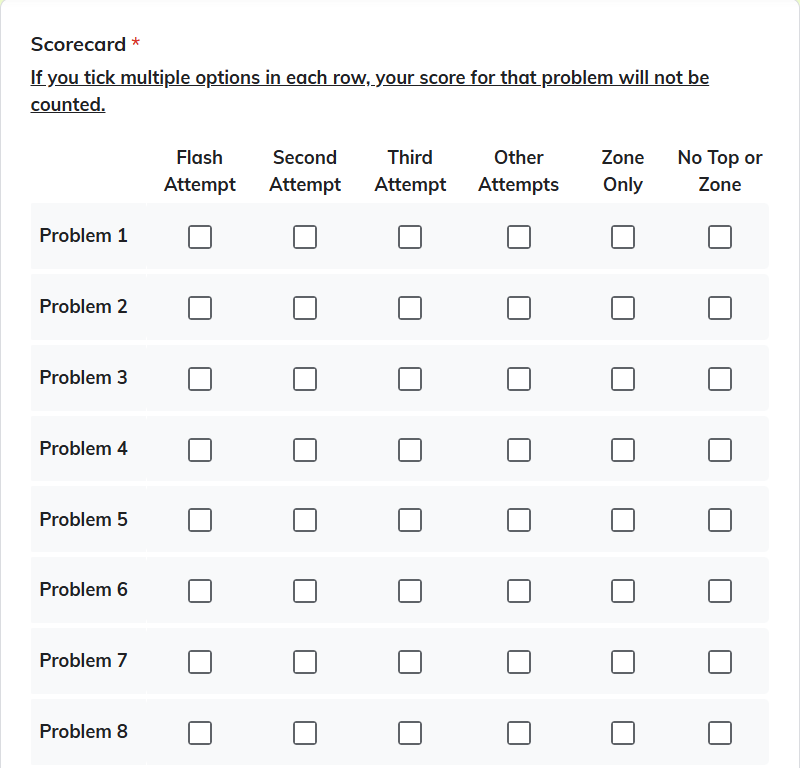Screen dimensions: 800x768
Task: Check Other Attempts for Problem 3
Action: click(x=519, y=379)
